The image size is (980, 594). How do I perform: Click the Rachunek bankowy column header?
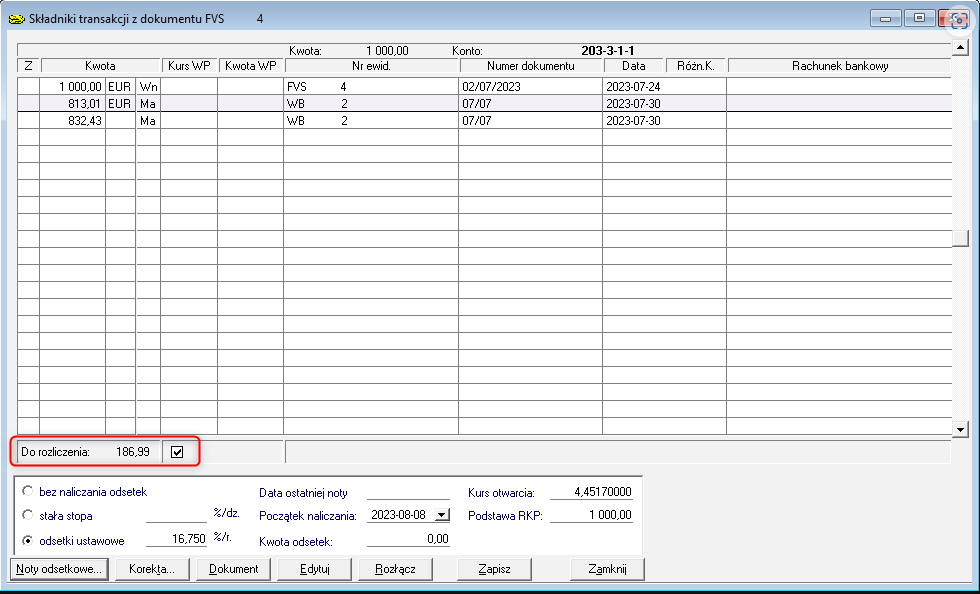[x=839, y=66]
